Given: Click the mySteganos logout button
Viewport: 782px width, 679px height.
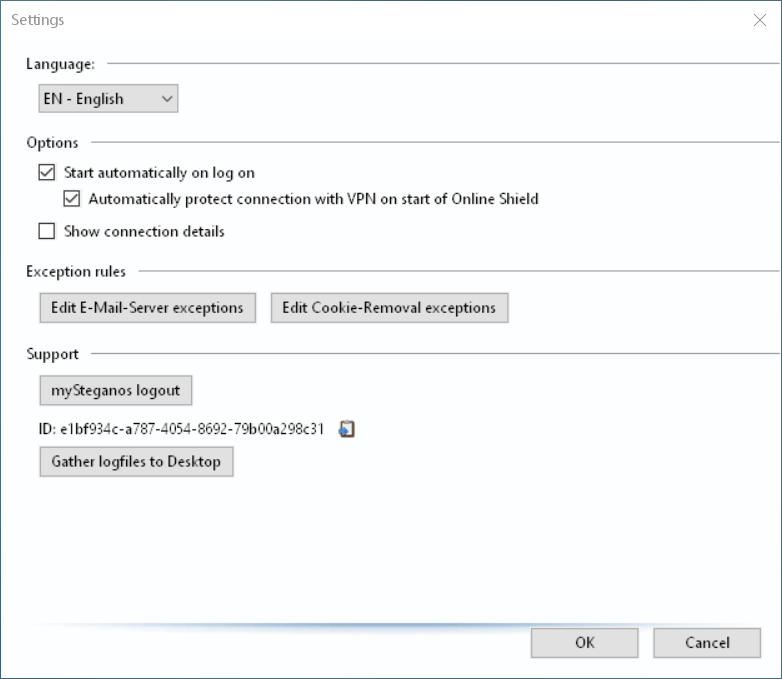Looking at the screenshot, I should click(x=116, y=390).
